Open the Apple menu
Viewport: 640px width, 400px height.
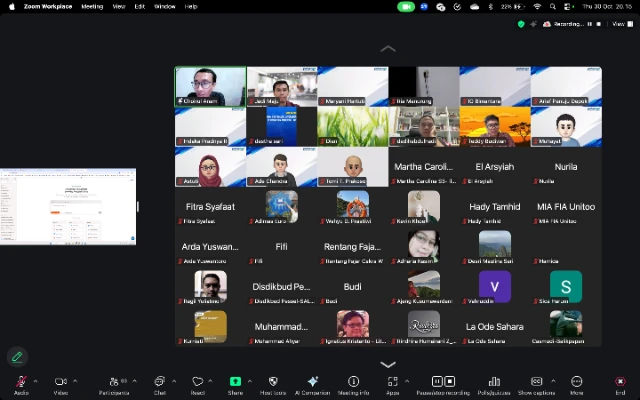(12, 7)
